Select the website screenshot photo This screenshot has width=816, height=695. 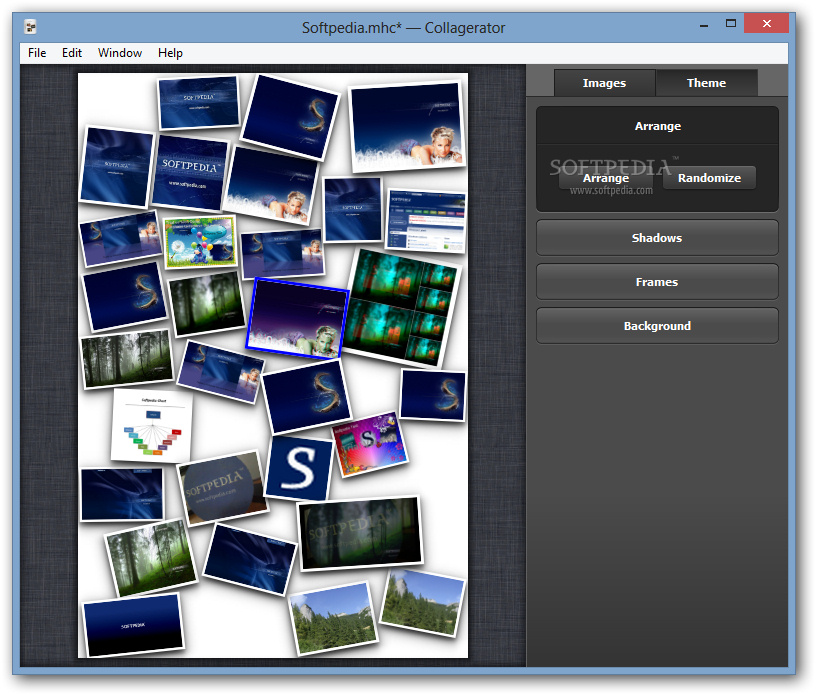coord(426,221)
